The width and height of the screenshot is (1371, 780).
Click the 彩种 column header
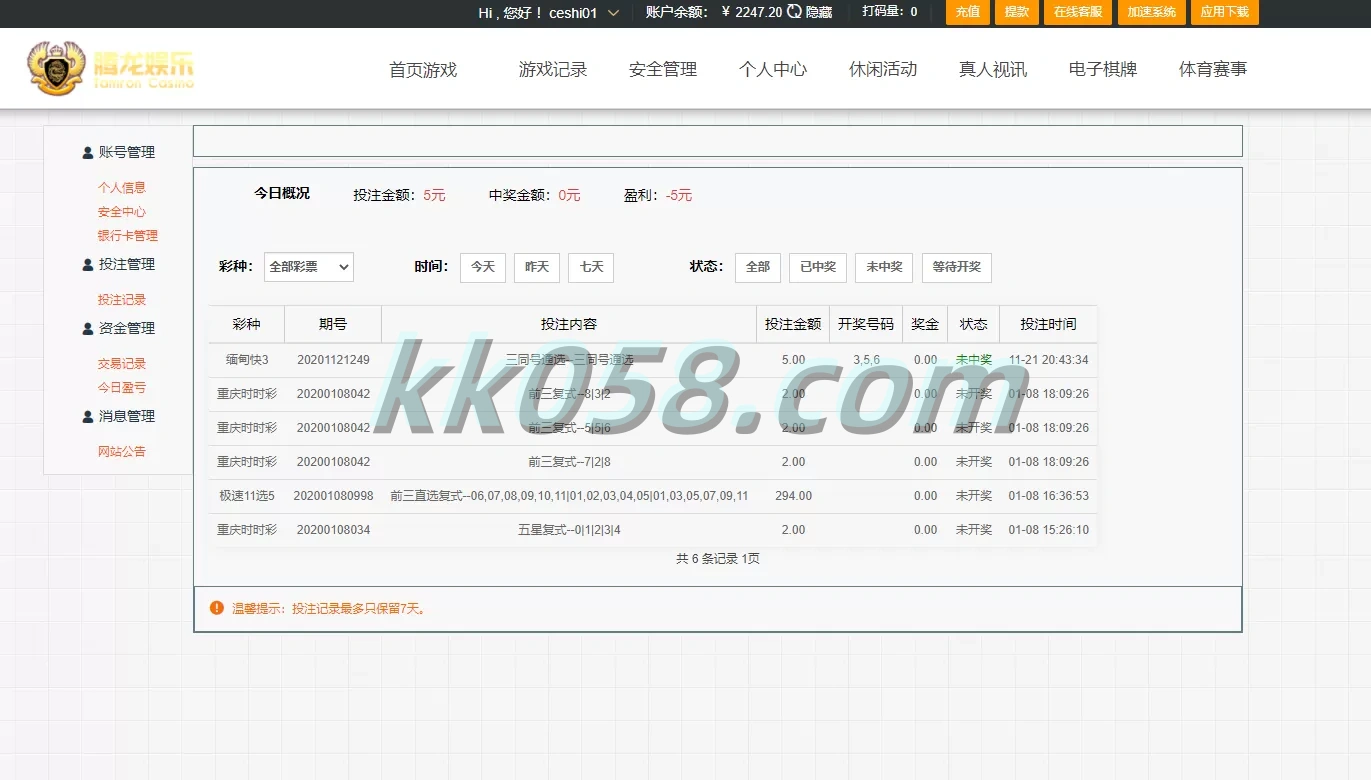tap(247, 324)
